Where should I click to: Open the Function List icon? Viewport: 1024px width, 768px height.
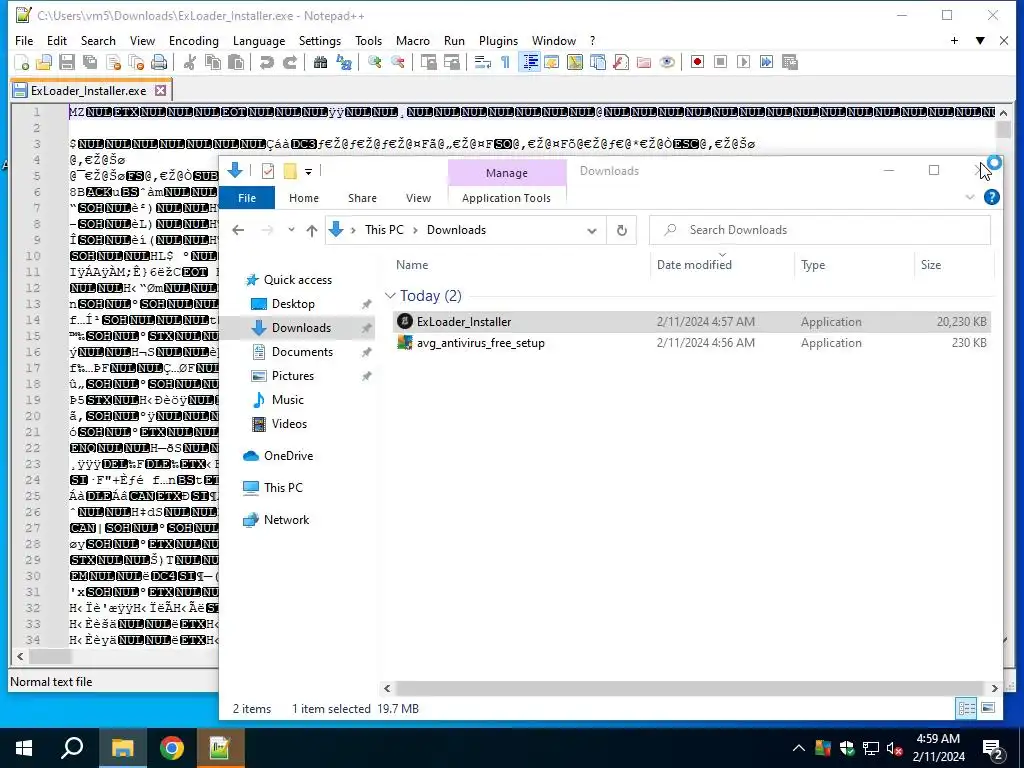tap(620, 63)
